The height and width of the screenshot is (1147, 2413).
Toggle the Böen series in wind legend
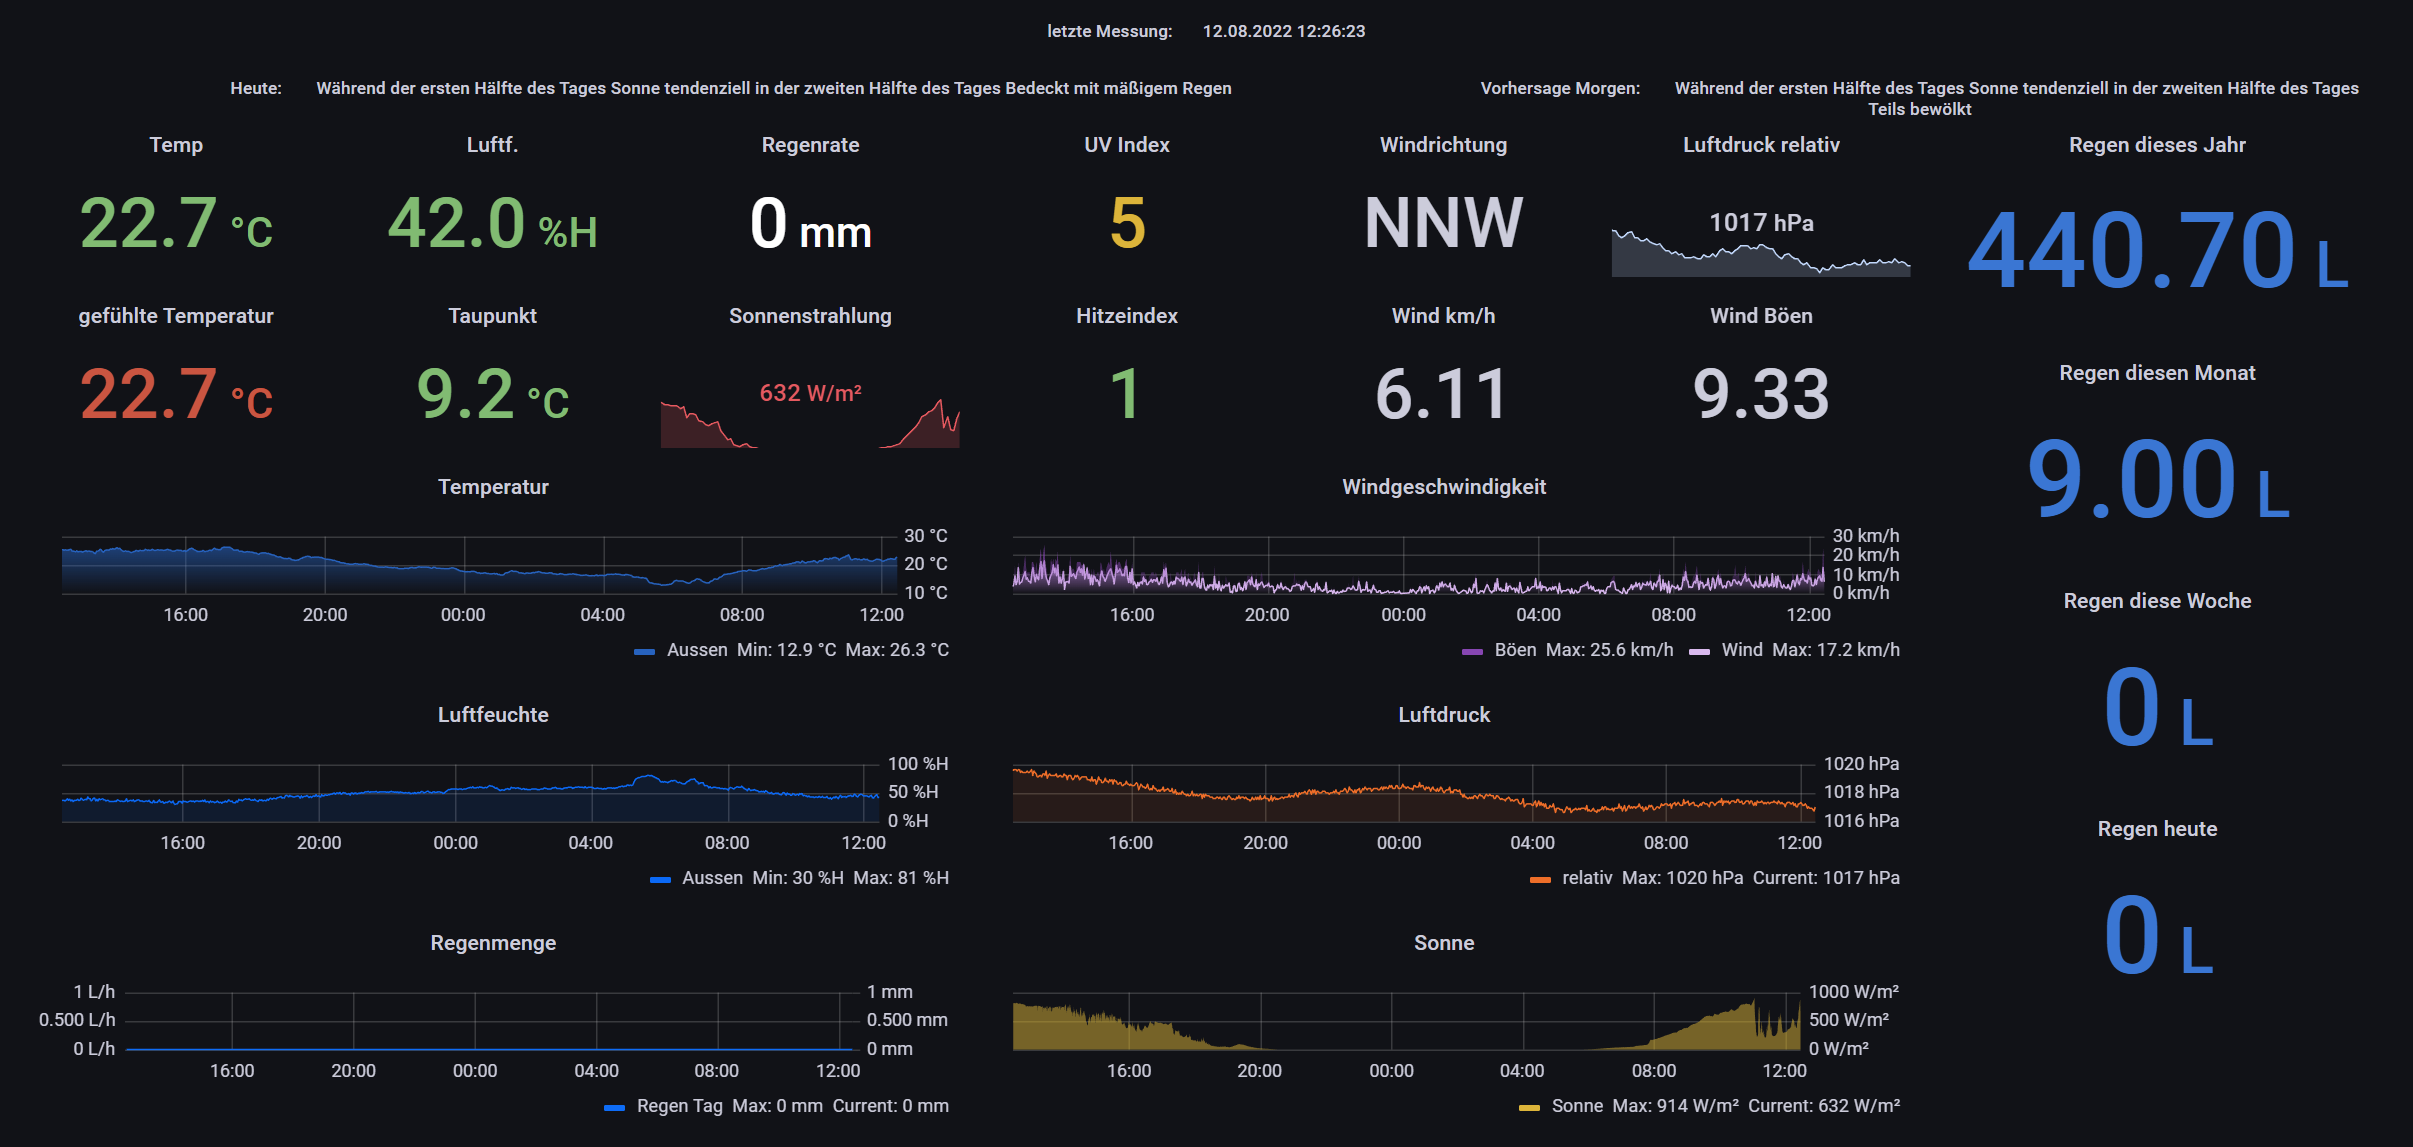(x=1515, y=650)
